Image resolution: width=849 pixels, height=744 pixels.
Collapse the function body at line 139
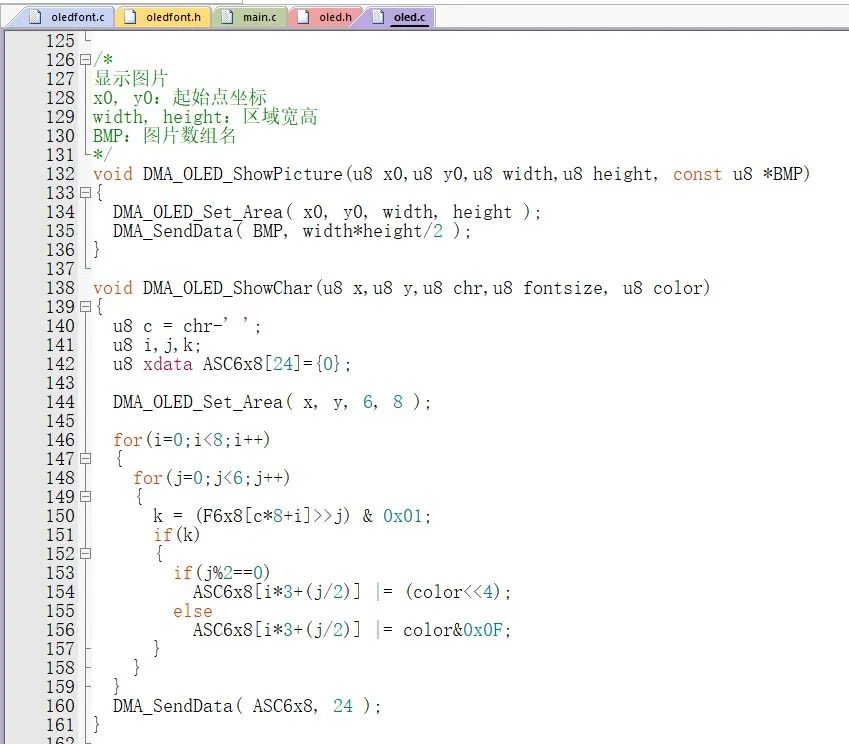coord(85,307)
